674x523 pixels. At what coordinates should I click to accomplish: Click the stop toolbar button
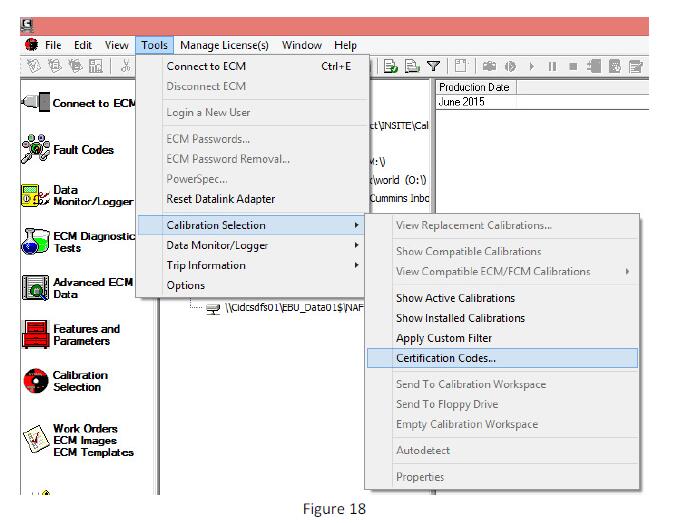573,66
